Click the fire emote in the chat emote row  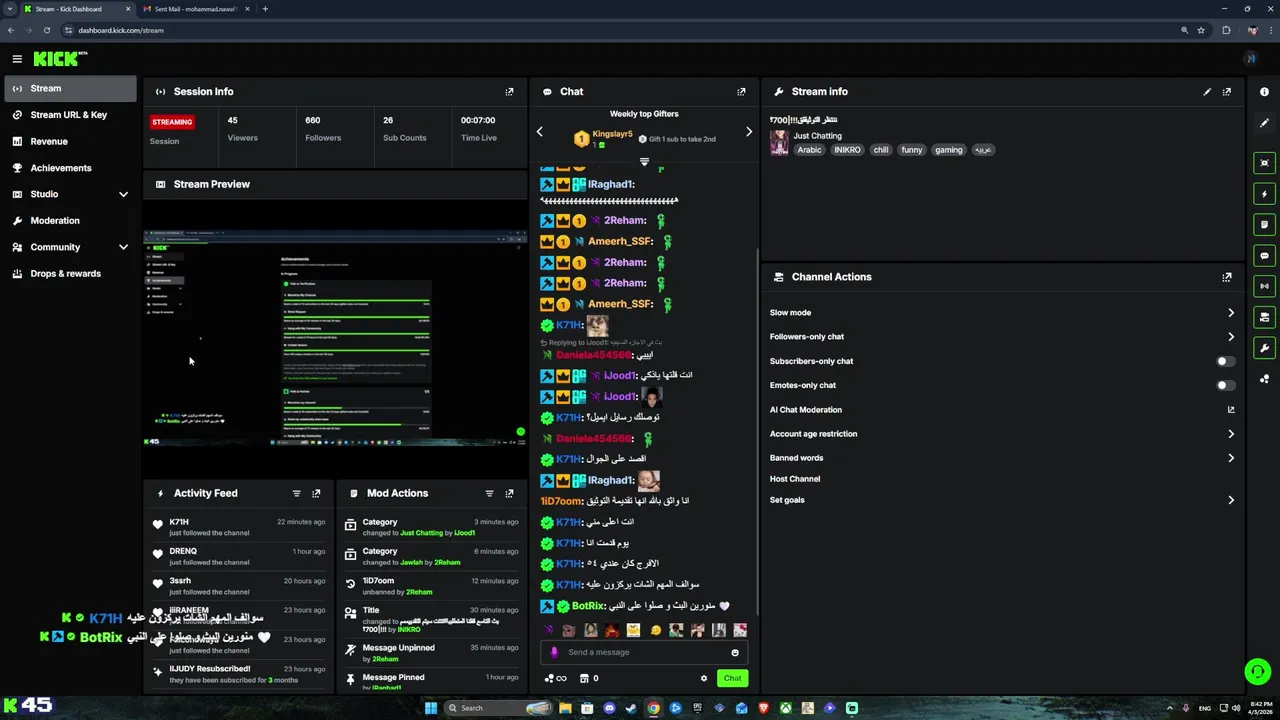pos(611,630)
